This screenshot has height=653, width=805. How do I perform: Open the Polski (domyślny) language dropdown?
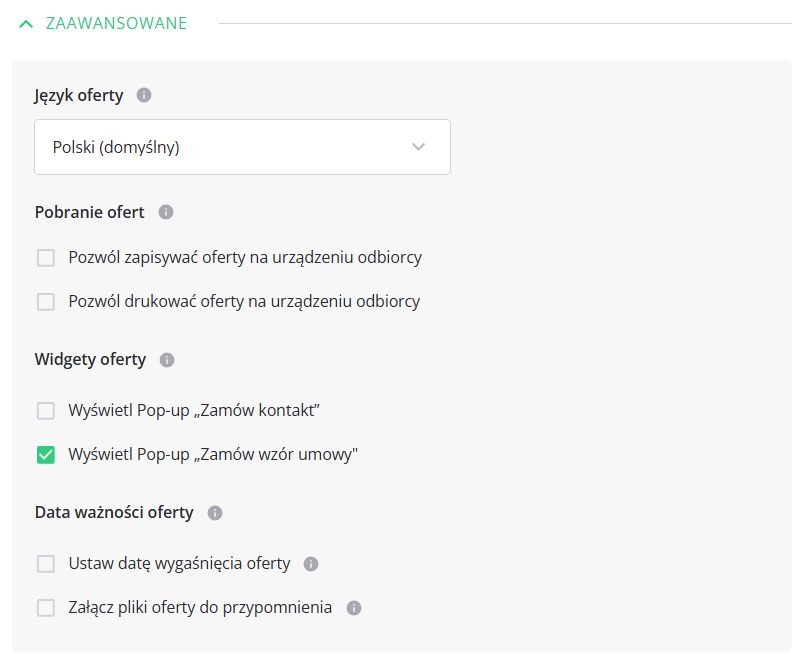[242, 147]
